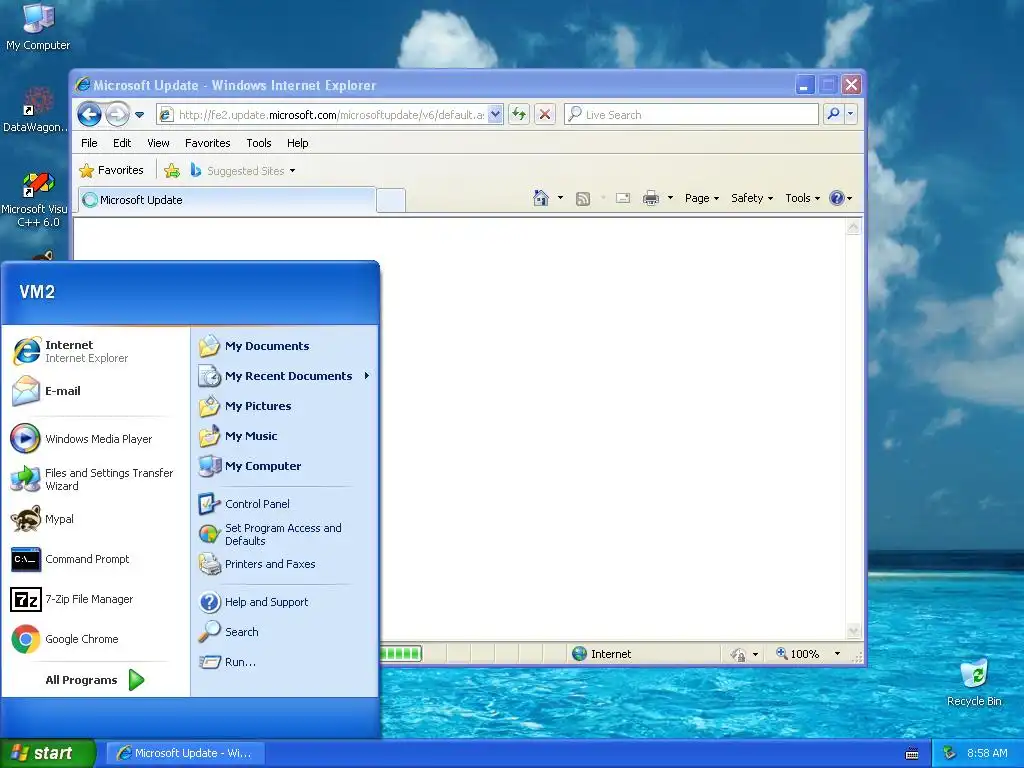Open the search provider dropdown arrow
The image size is (1024, 768).
850,114
